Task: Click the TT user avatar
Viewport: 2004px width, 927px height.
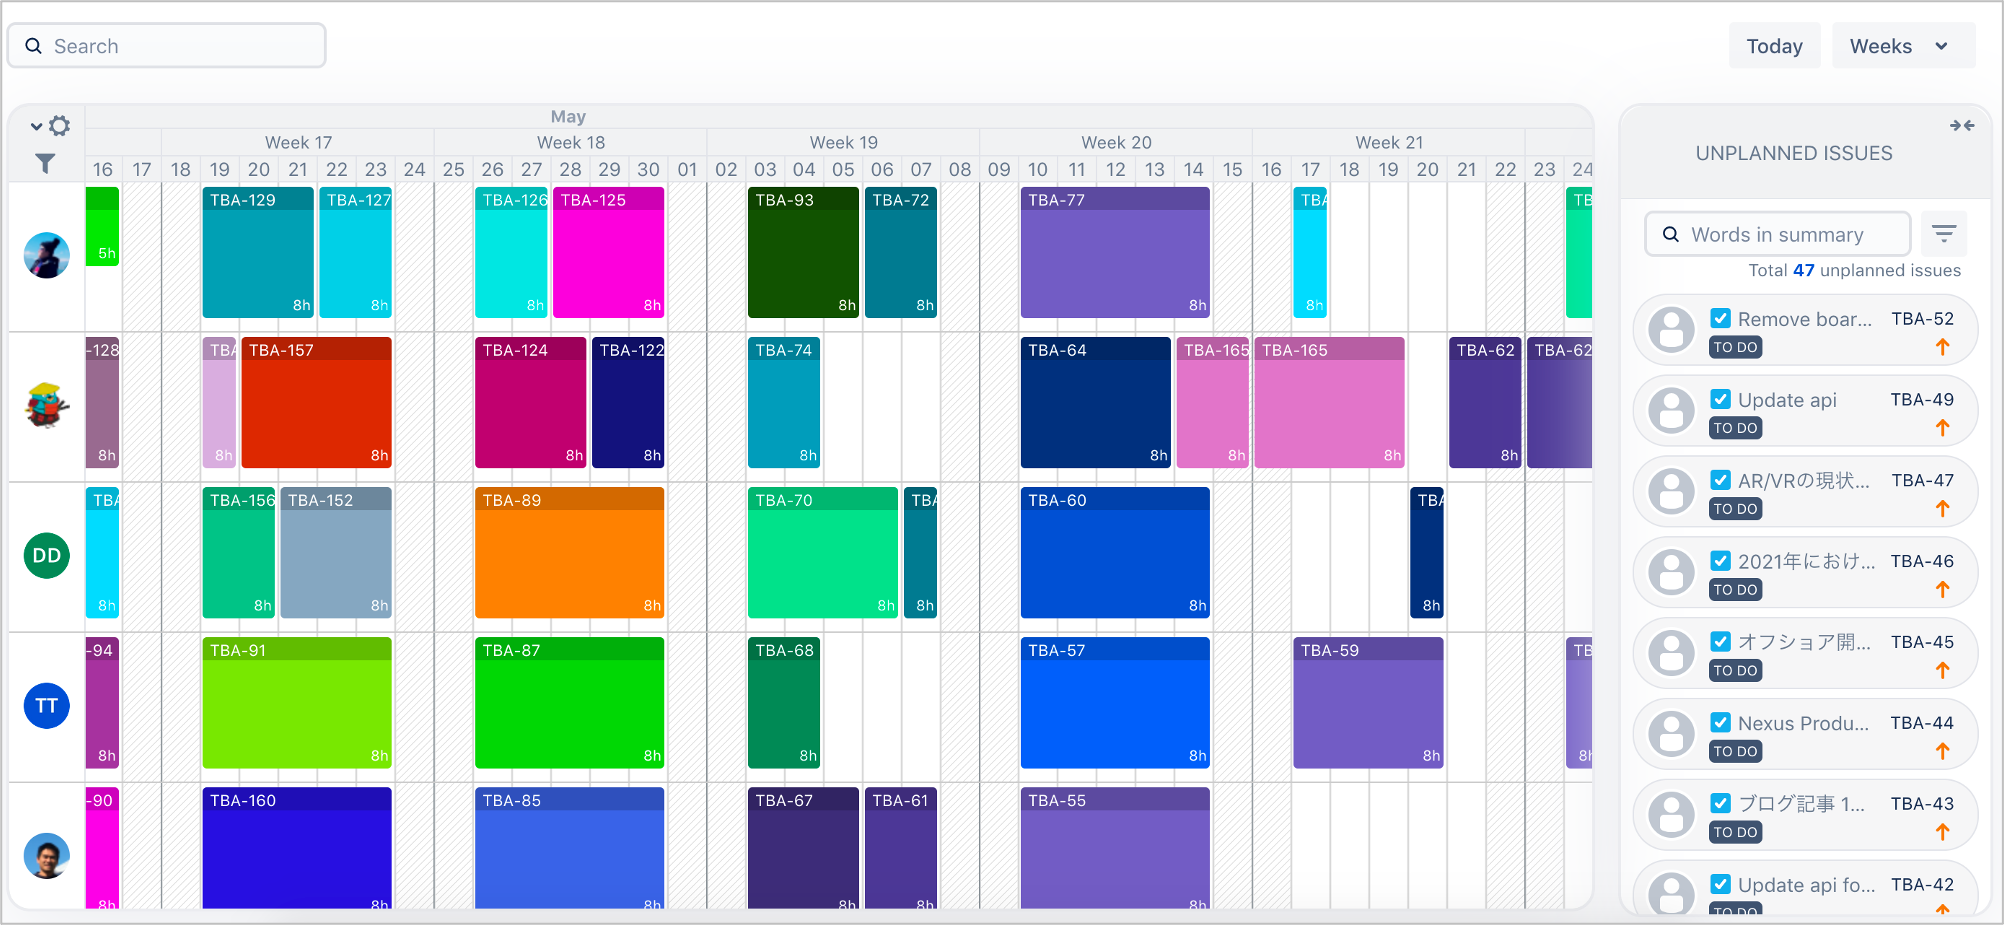Action: (46, 706)
